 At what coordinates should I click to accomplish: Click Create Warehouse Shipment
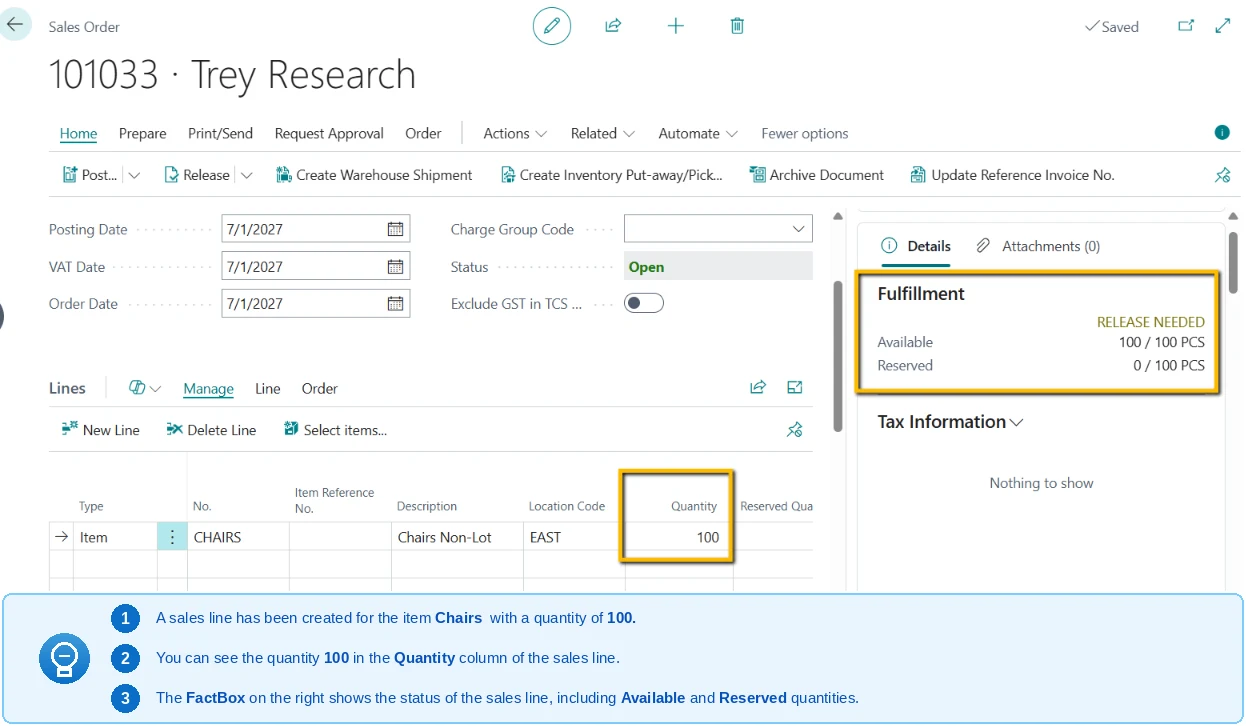tap(374, 175)
